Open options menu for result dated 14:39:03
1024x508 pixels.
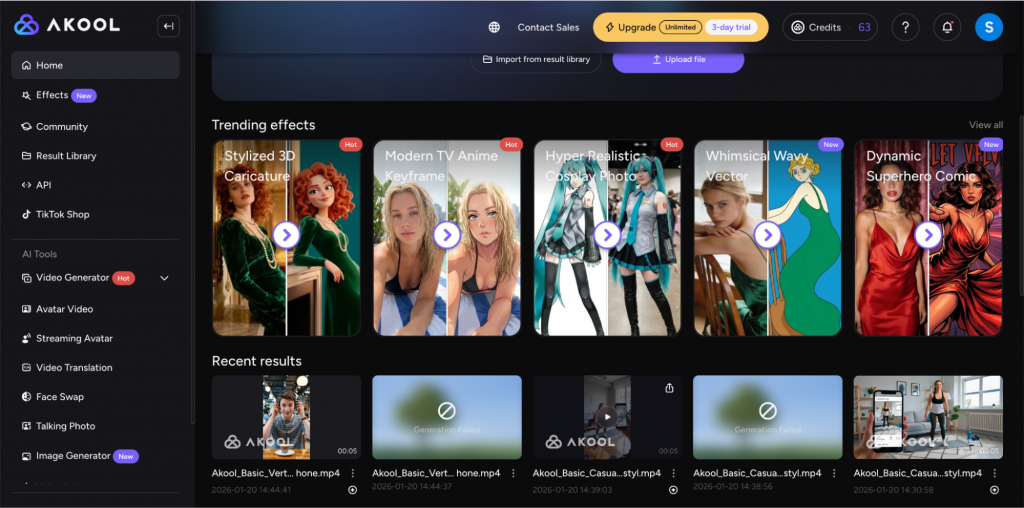tap(673, 473)
